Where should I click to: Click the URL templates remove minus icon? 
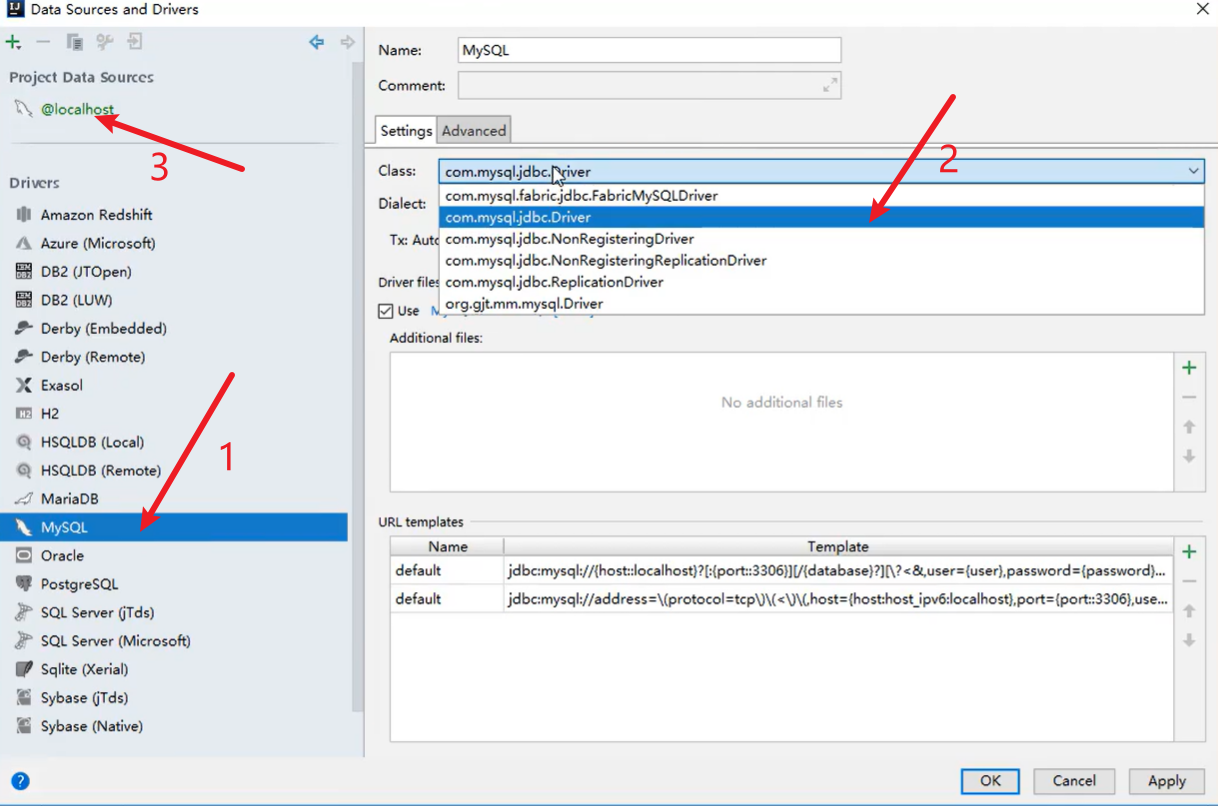click(x=1189, y=581)
